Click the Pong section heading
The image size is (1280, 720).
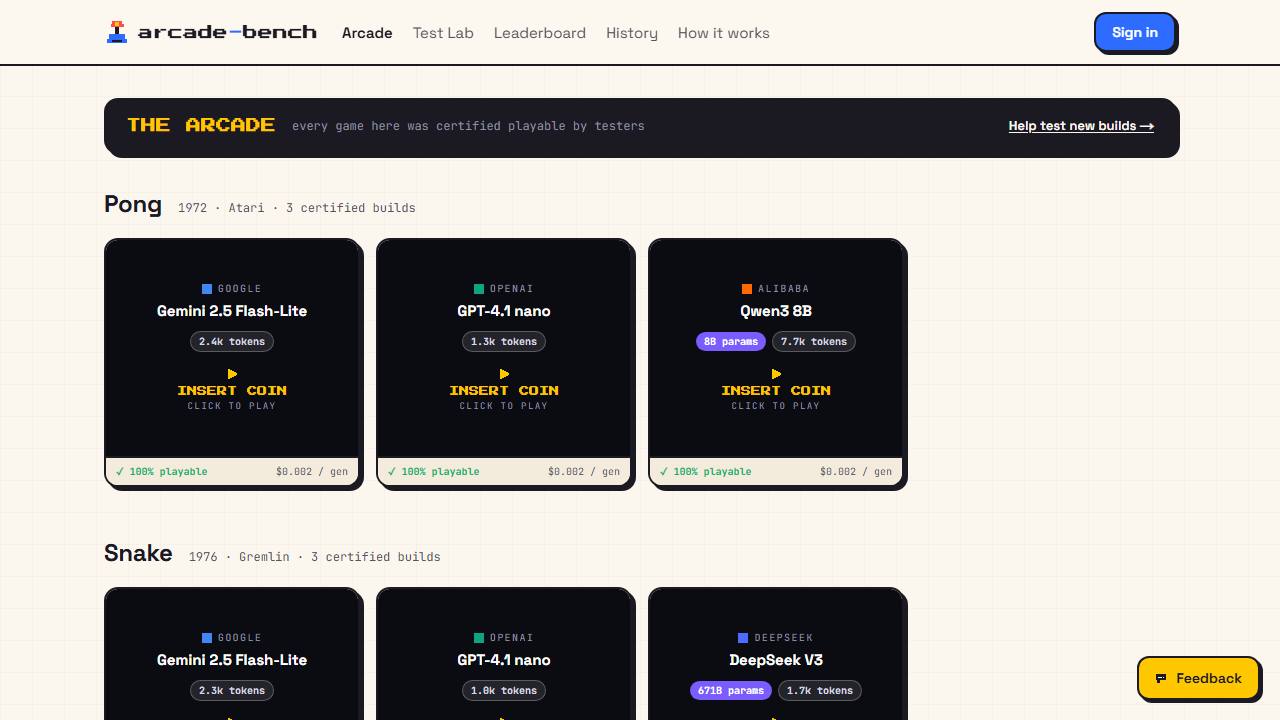point(133,205)
